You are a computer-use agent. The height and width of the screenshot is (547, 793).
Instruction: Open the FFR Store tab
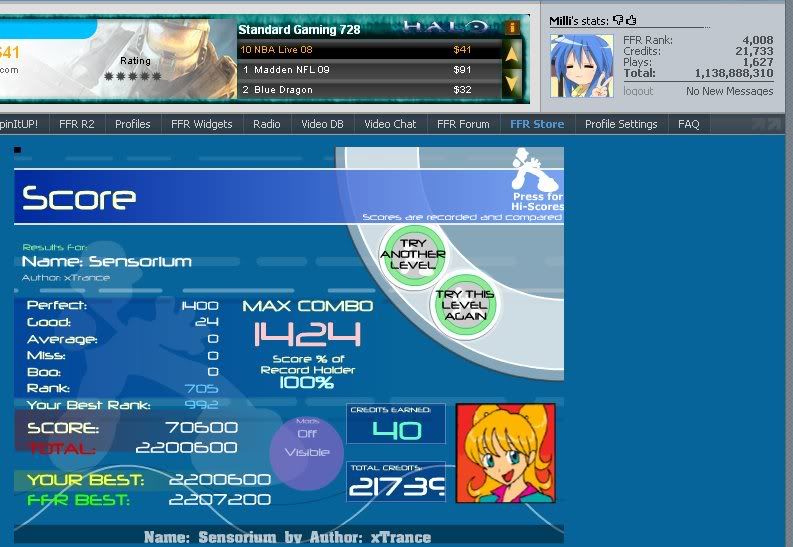(x=537, y=124)
